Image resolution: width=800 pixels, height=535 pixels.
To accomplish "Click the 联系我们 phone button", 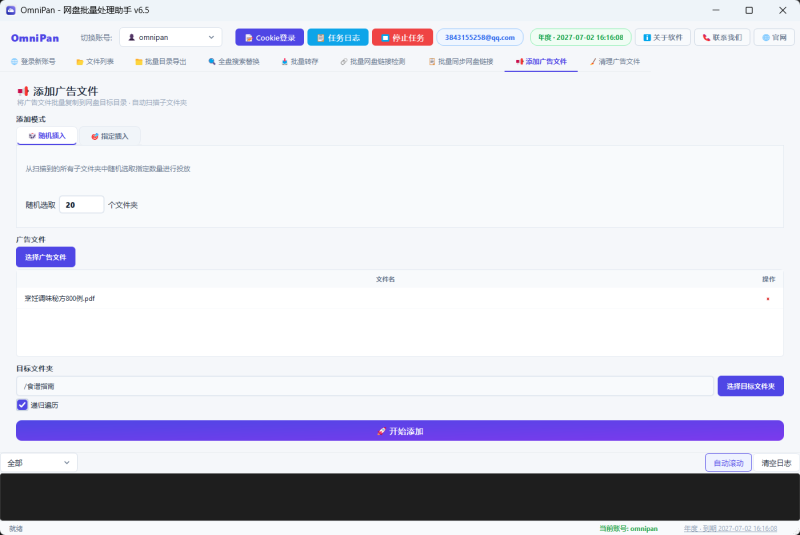I will point(722,37).
